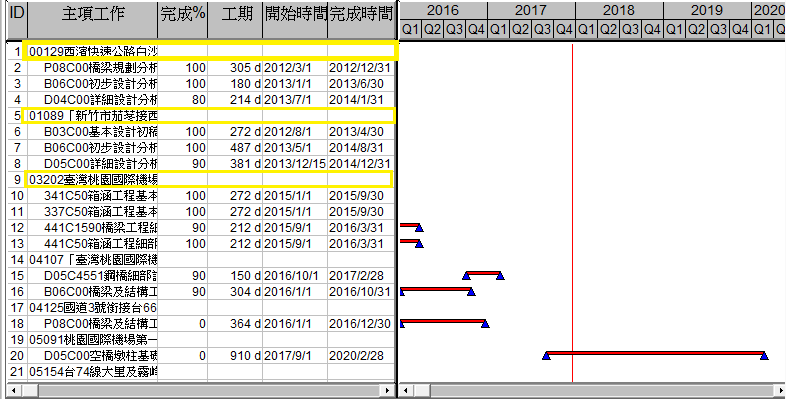Click the Q3 quarter header under 2018
Image resolution: width=786 pixels, height=399 pixels.
(x=630, y=30)
